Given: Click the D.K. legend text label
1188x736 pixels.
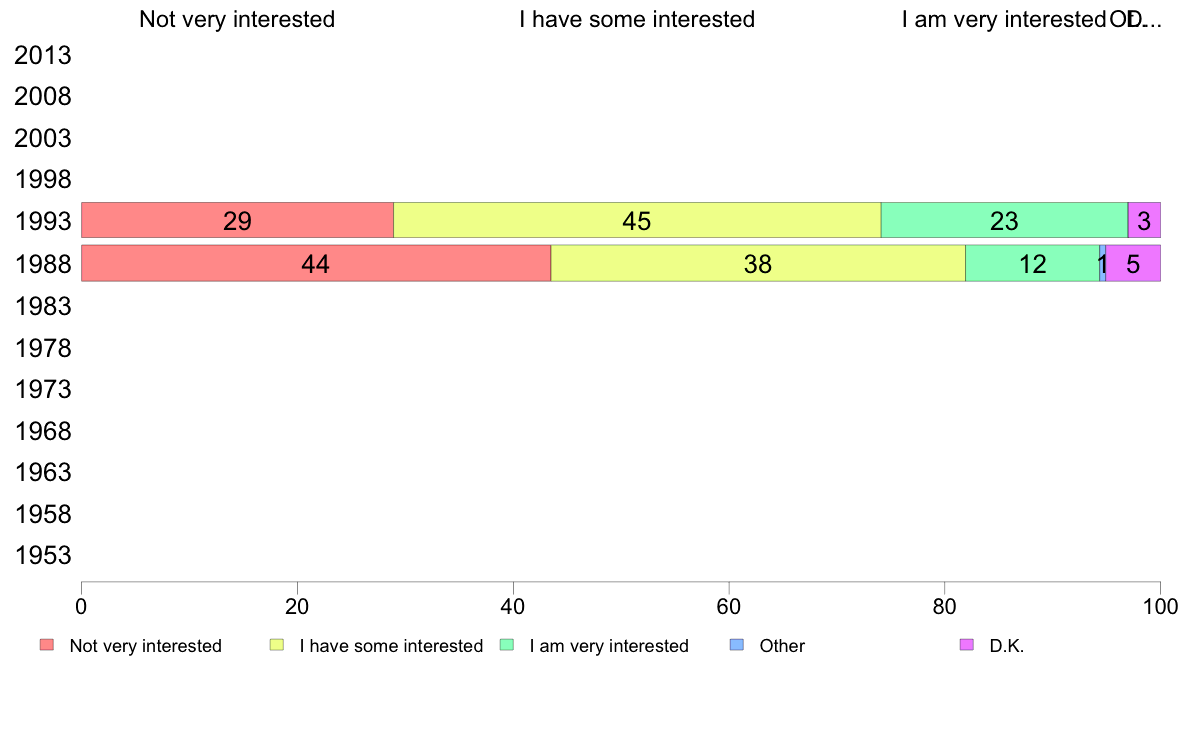Looking at the screenshot, I should (x=1007, y=646).
